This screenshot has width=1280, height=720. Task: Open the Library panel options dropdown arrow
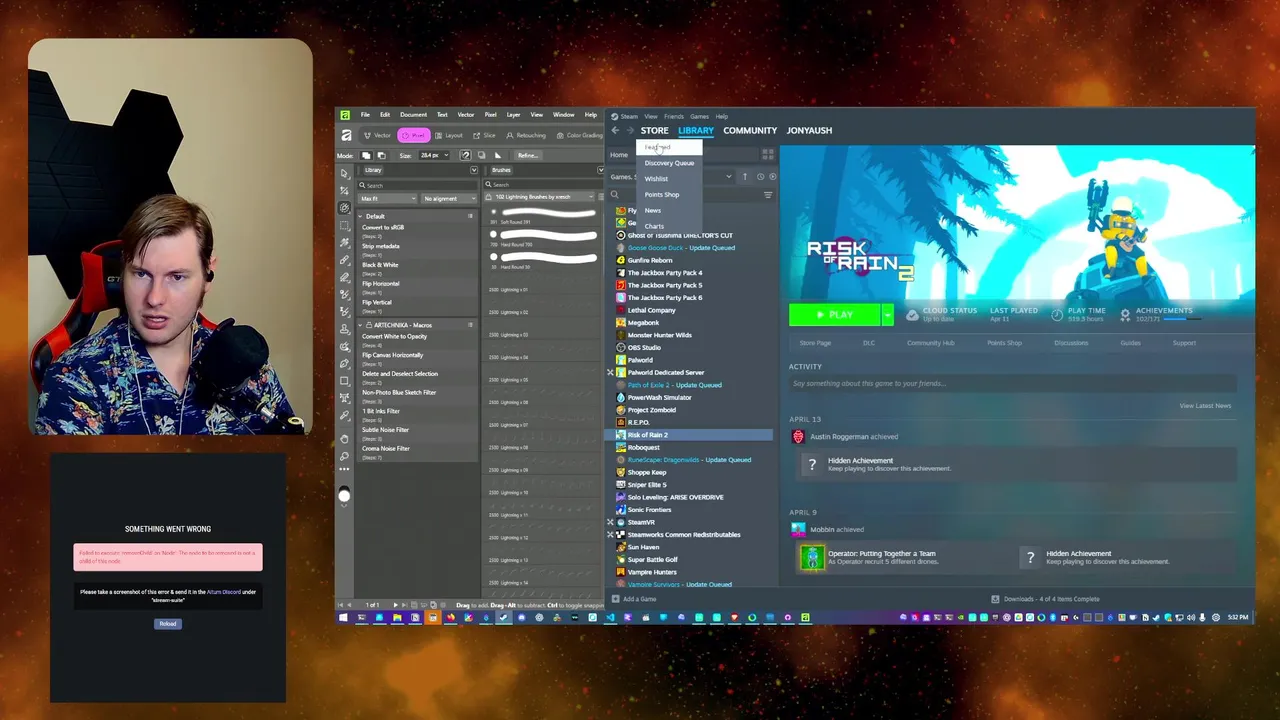[473, 170]
